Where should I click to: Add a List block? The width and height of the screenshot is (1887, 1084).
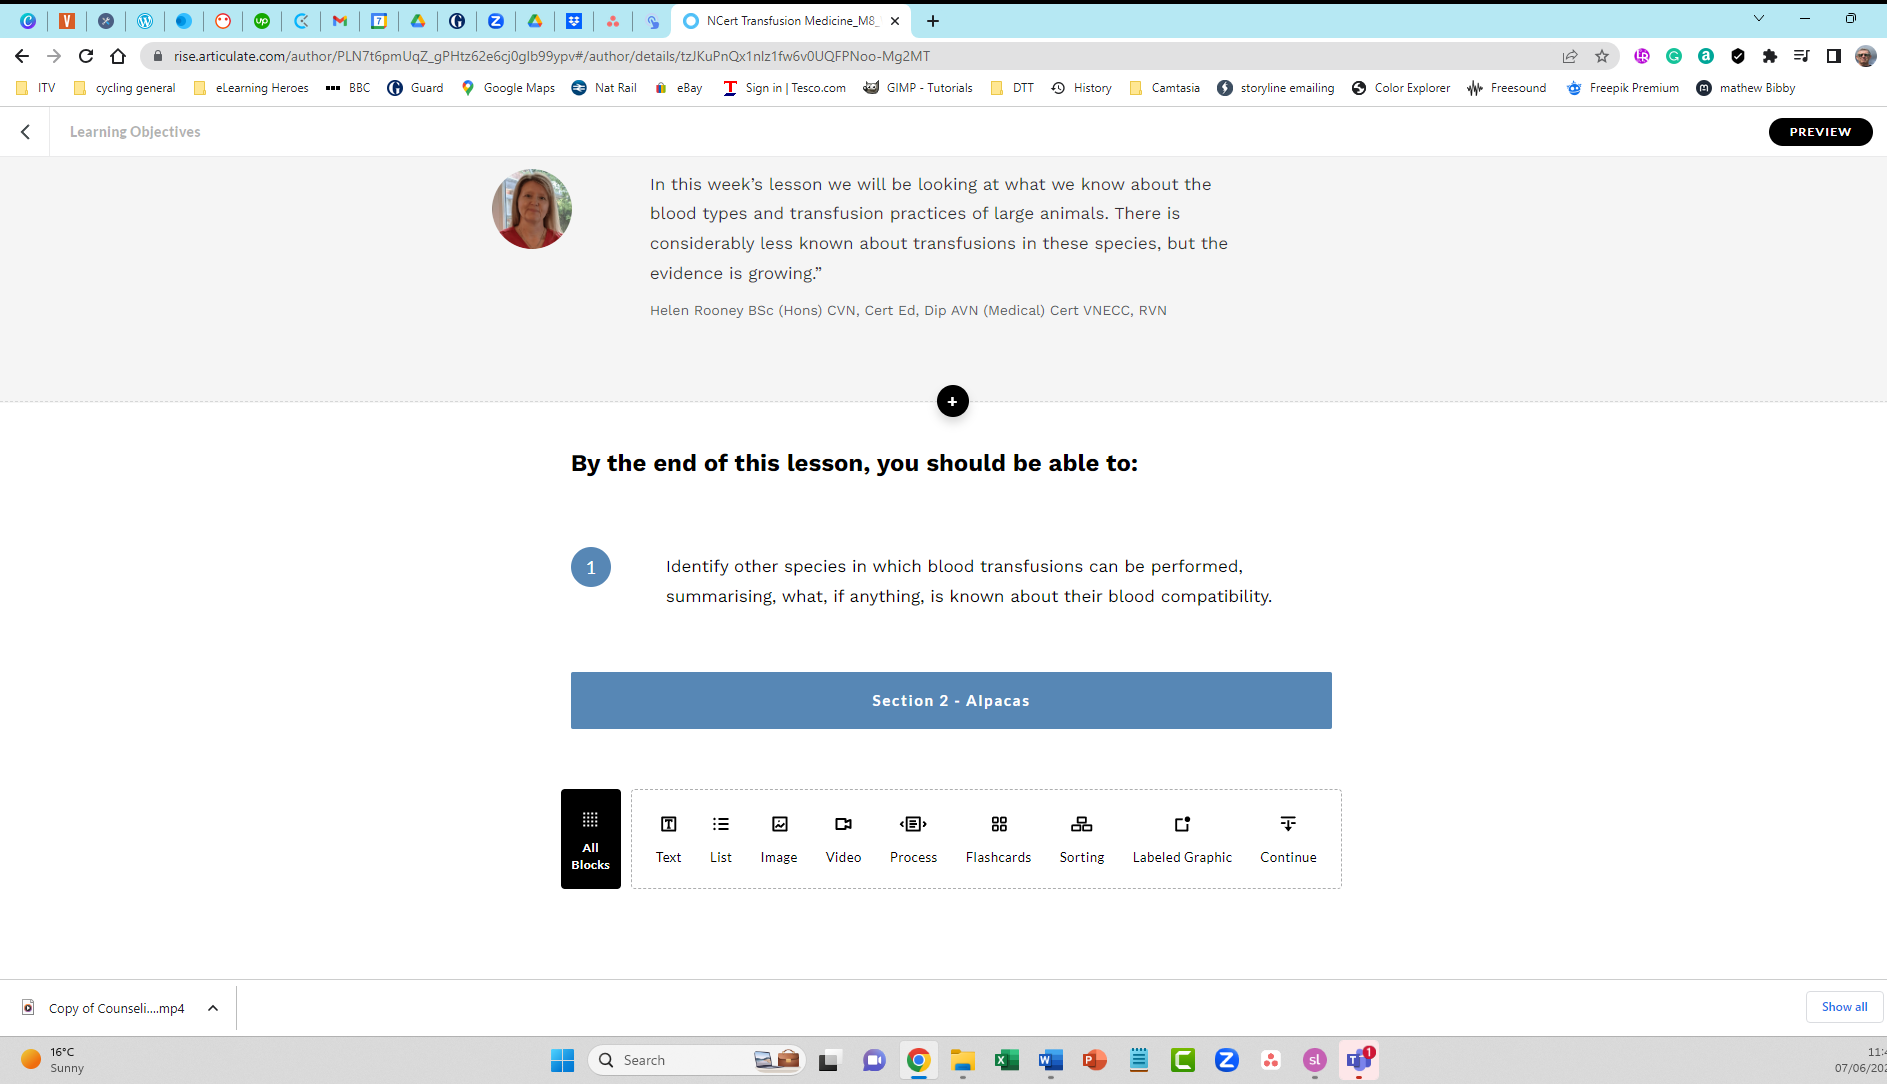[721, 839]
